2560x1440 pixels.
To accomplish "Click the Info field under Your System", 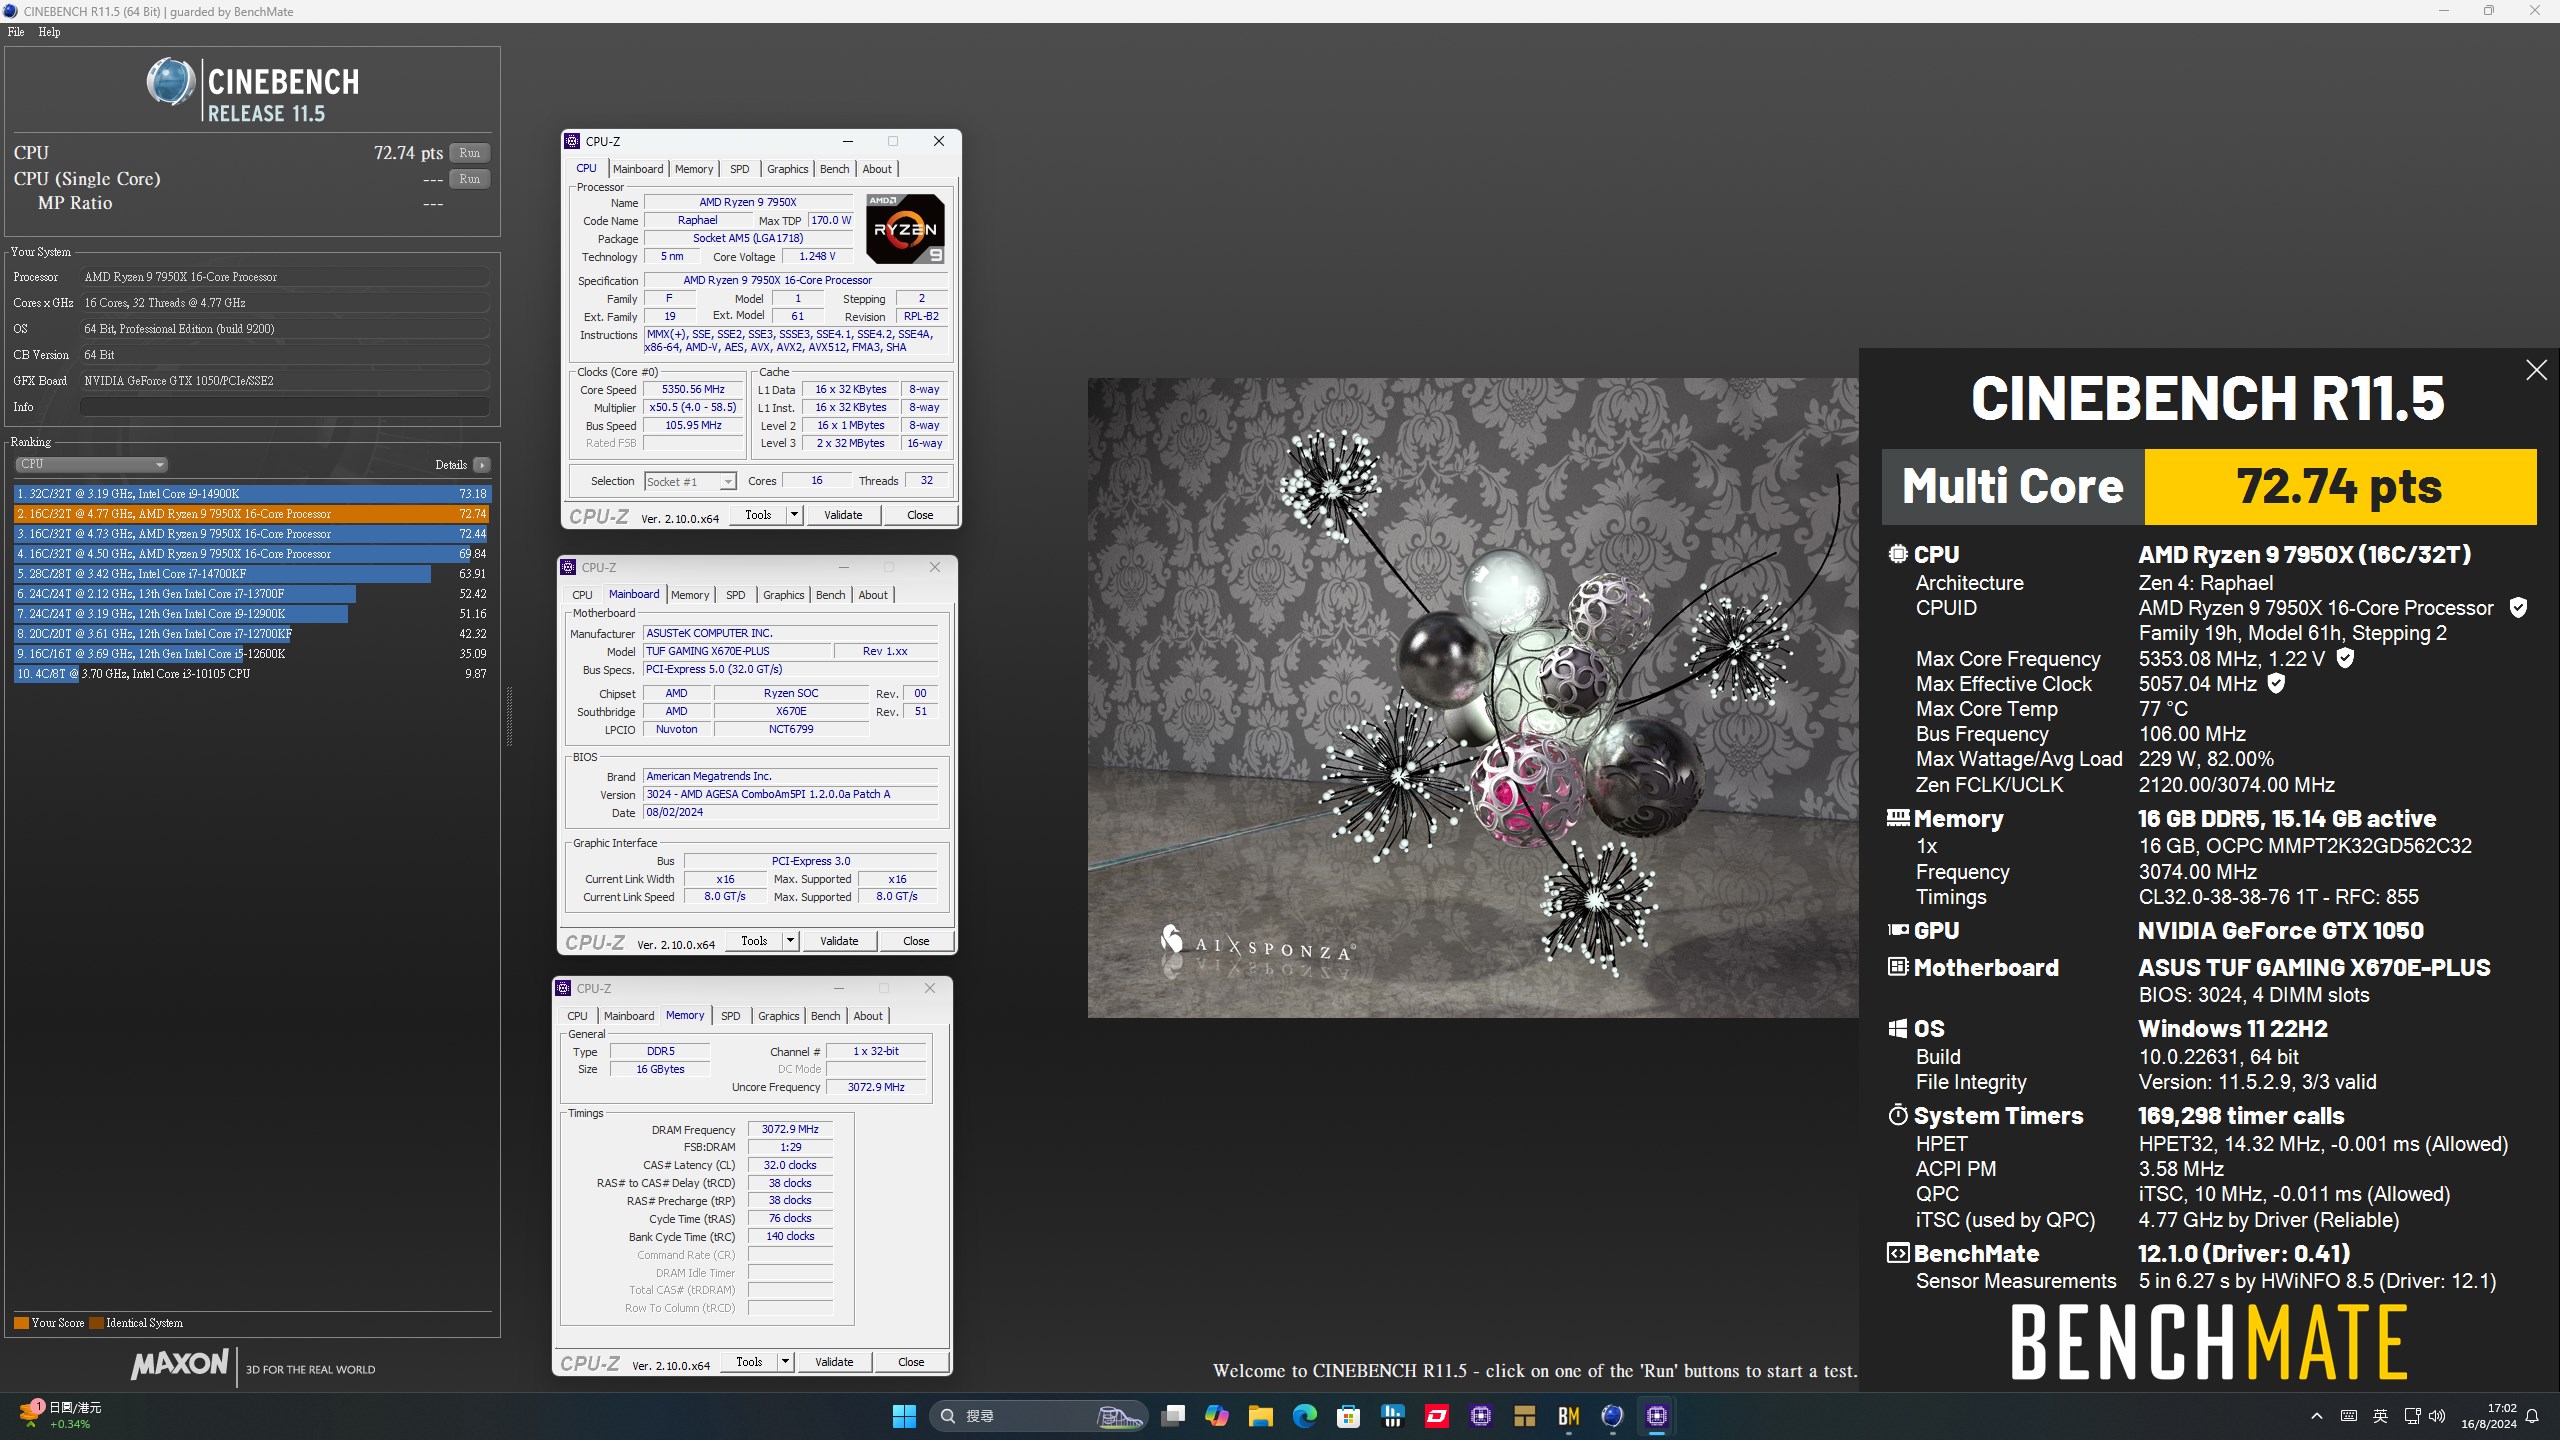I will 285,407.
